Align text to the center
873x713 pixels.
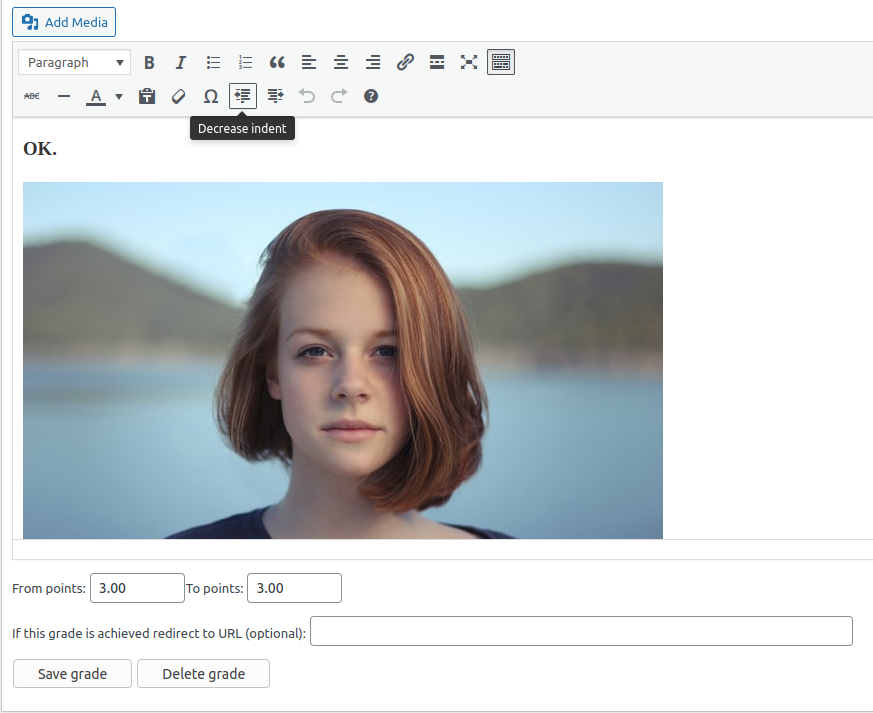(x=341, y=63)
